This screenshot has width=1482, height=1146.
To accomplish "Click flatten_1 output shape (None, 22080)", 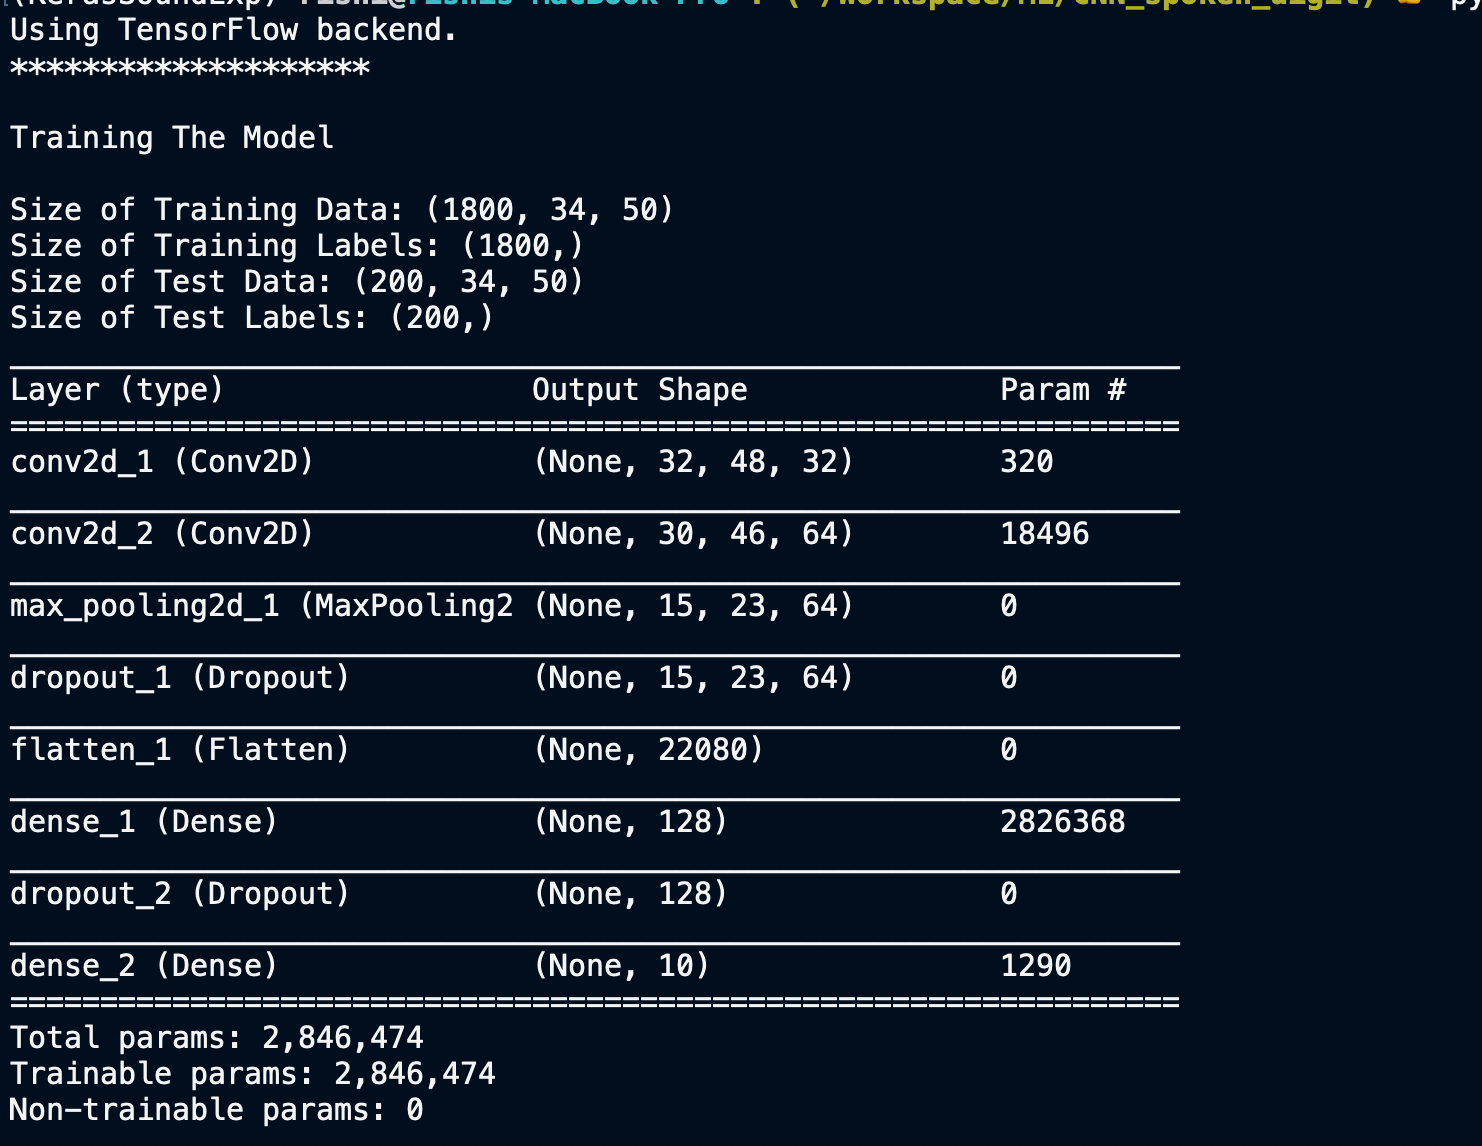I will [x=648, y=750].
